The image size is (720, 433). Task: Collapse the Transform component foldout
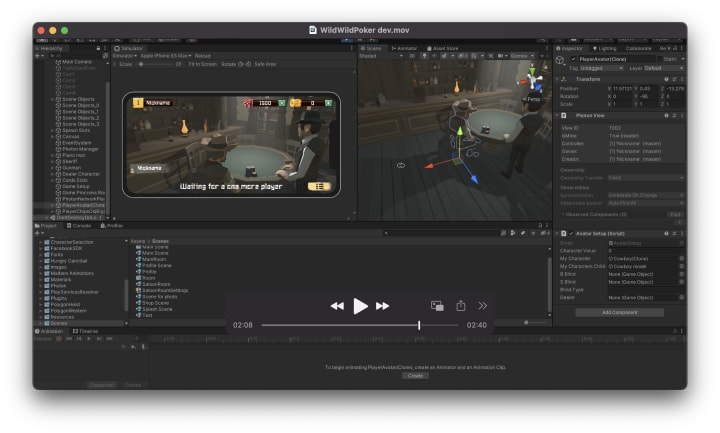(x=557, y=79)
